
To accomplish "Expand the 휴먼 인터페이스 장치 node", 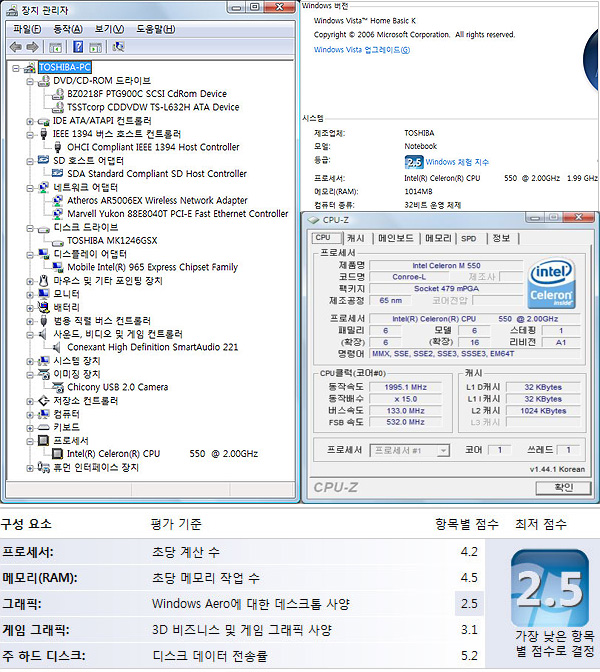I will [30, 468].
